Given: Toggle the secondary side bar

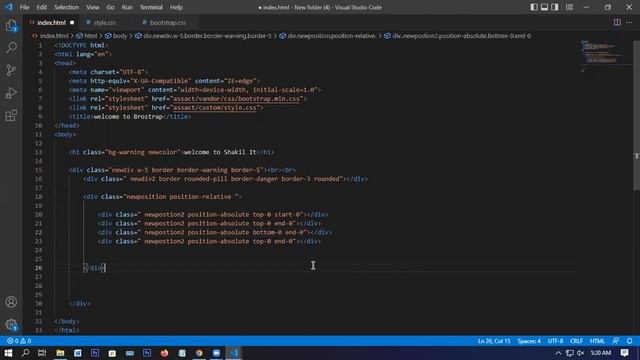Looking at the screenshot, I should coord(555,7).
